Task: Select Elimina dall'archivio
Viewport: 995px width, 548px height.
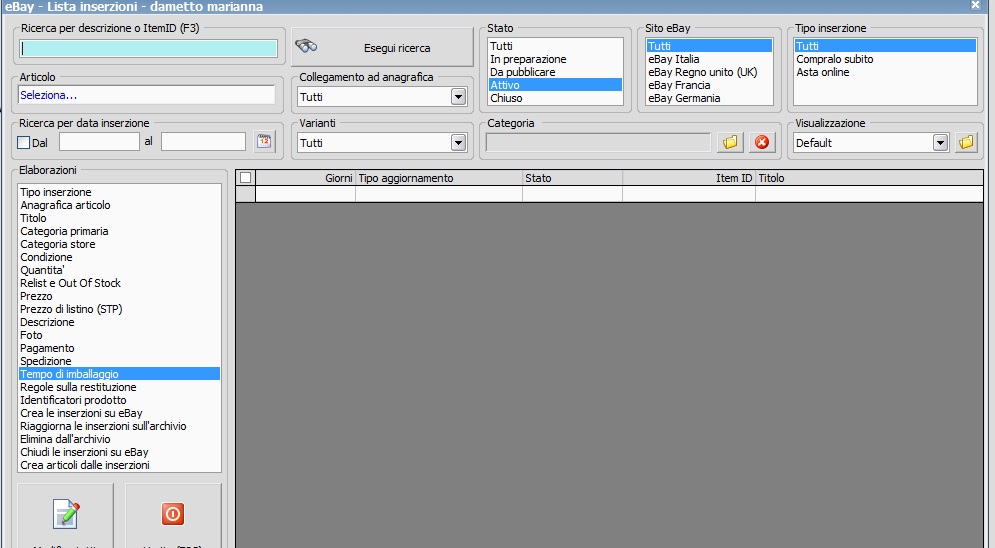Action: 119,439
